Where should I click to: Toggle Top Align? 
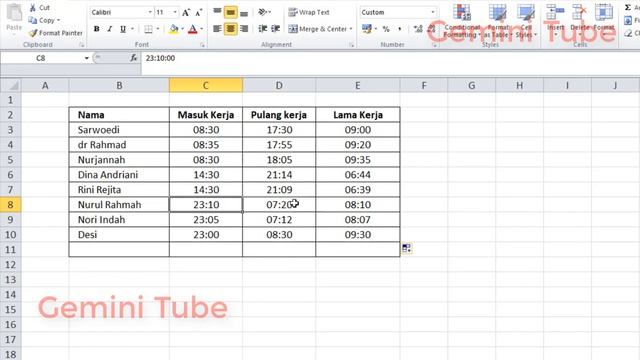coord(217,12)
